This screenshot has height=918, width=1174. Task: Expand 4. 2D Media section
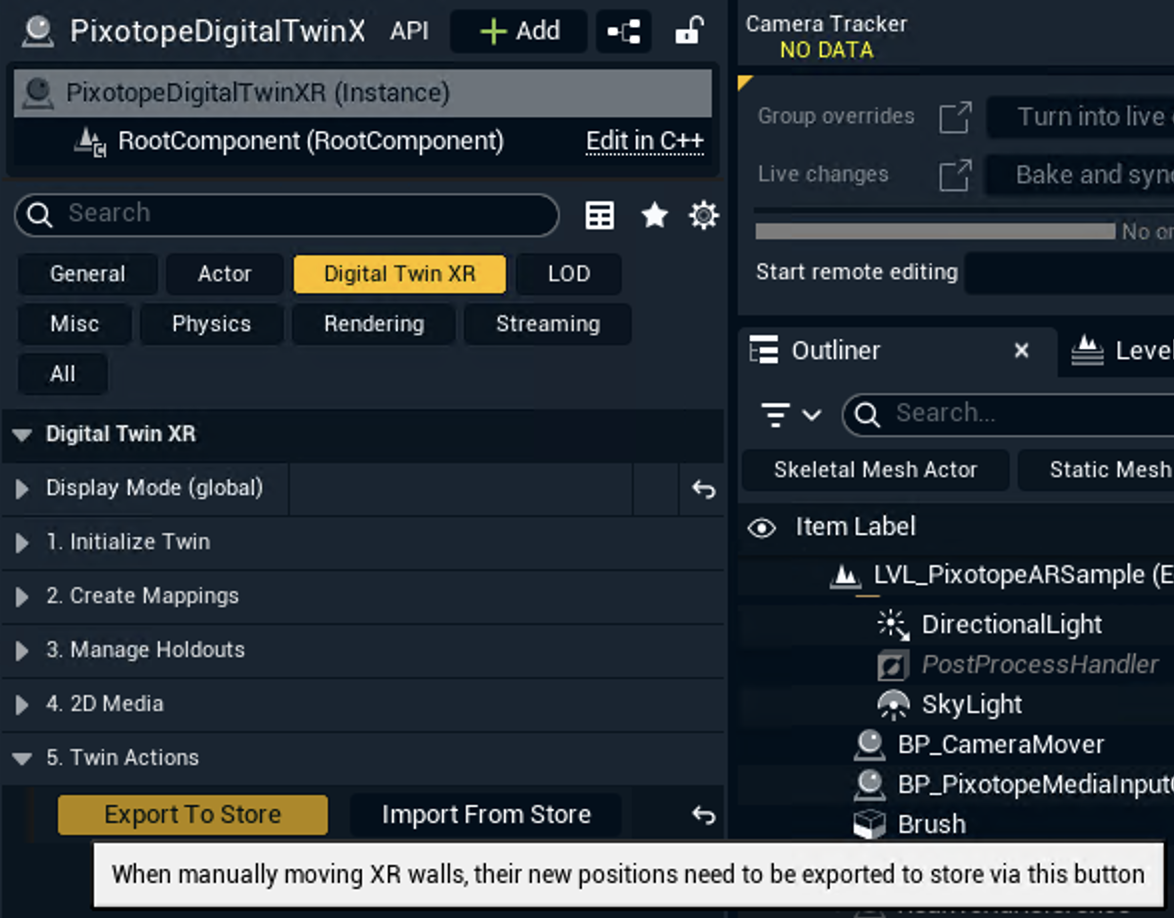[22, 705]
